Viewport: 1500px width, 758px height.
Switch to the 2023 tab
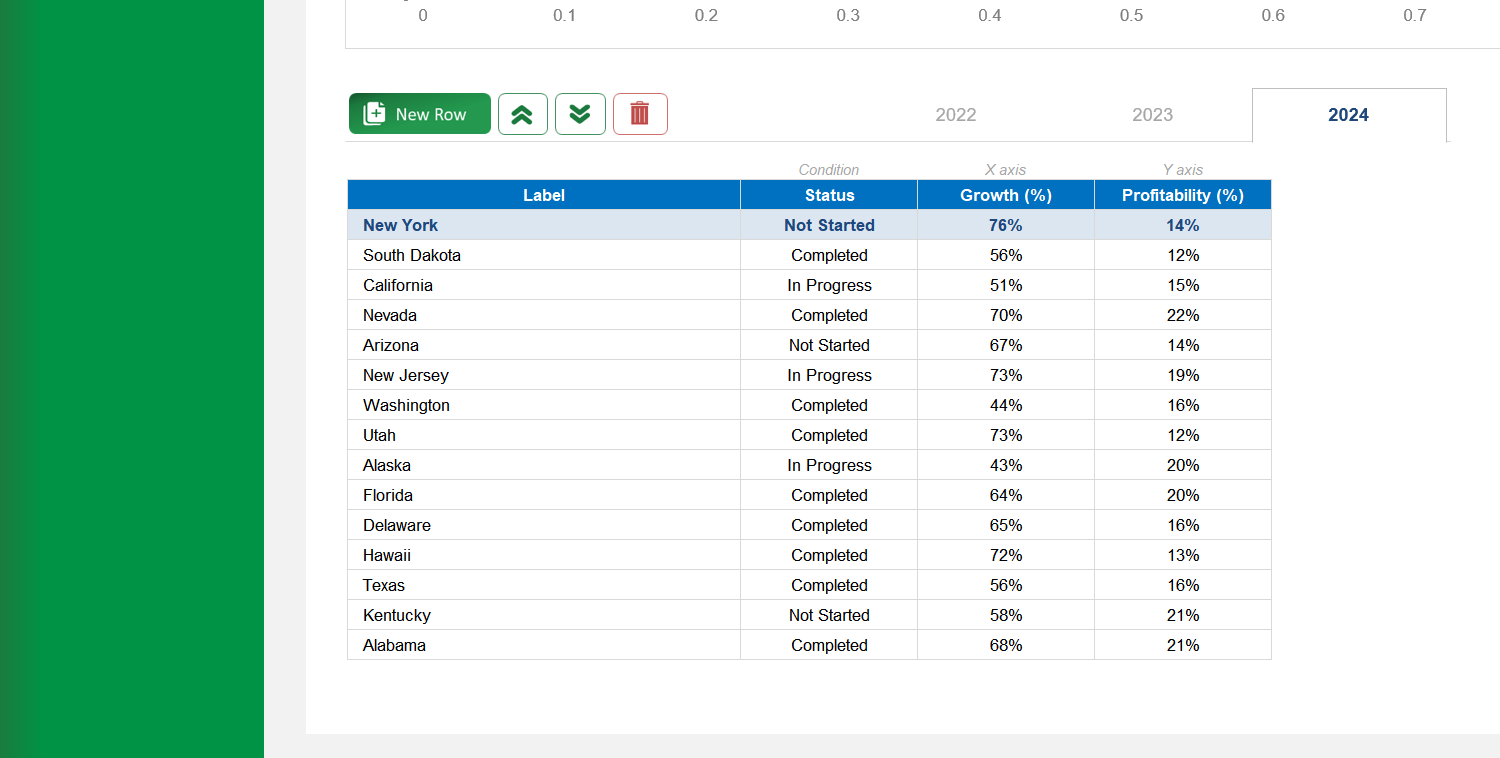tap(1151, 115)
